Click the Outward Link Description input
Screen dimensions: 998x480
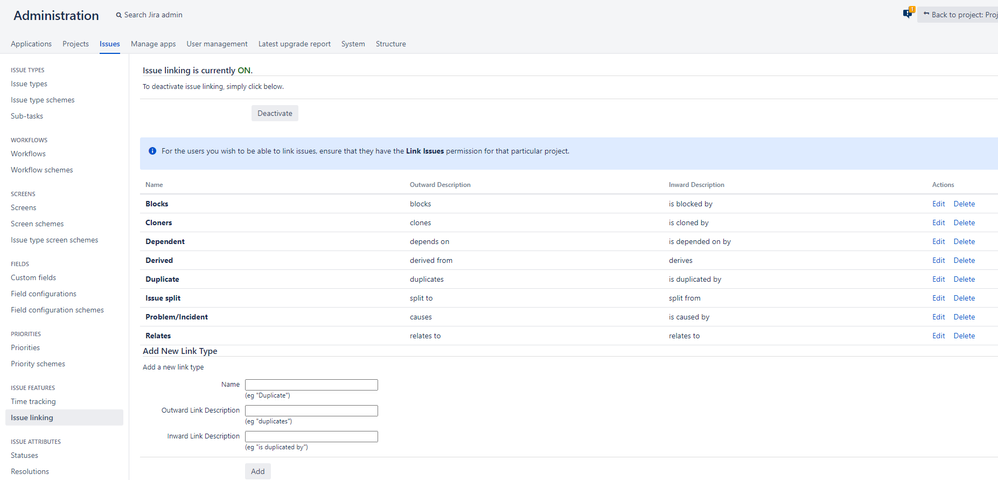(311, 411)
